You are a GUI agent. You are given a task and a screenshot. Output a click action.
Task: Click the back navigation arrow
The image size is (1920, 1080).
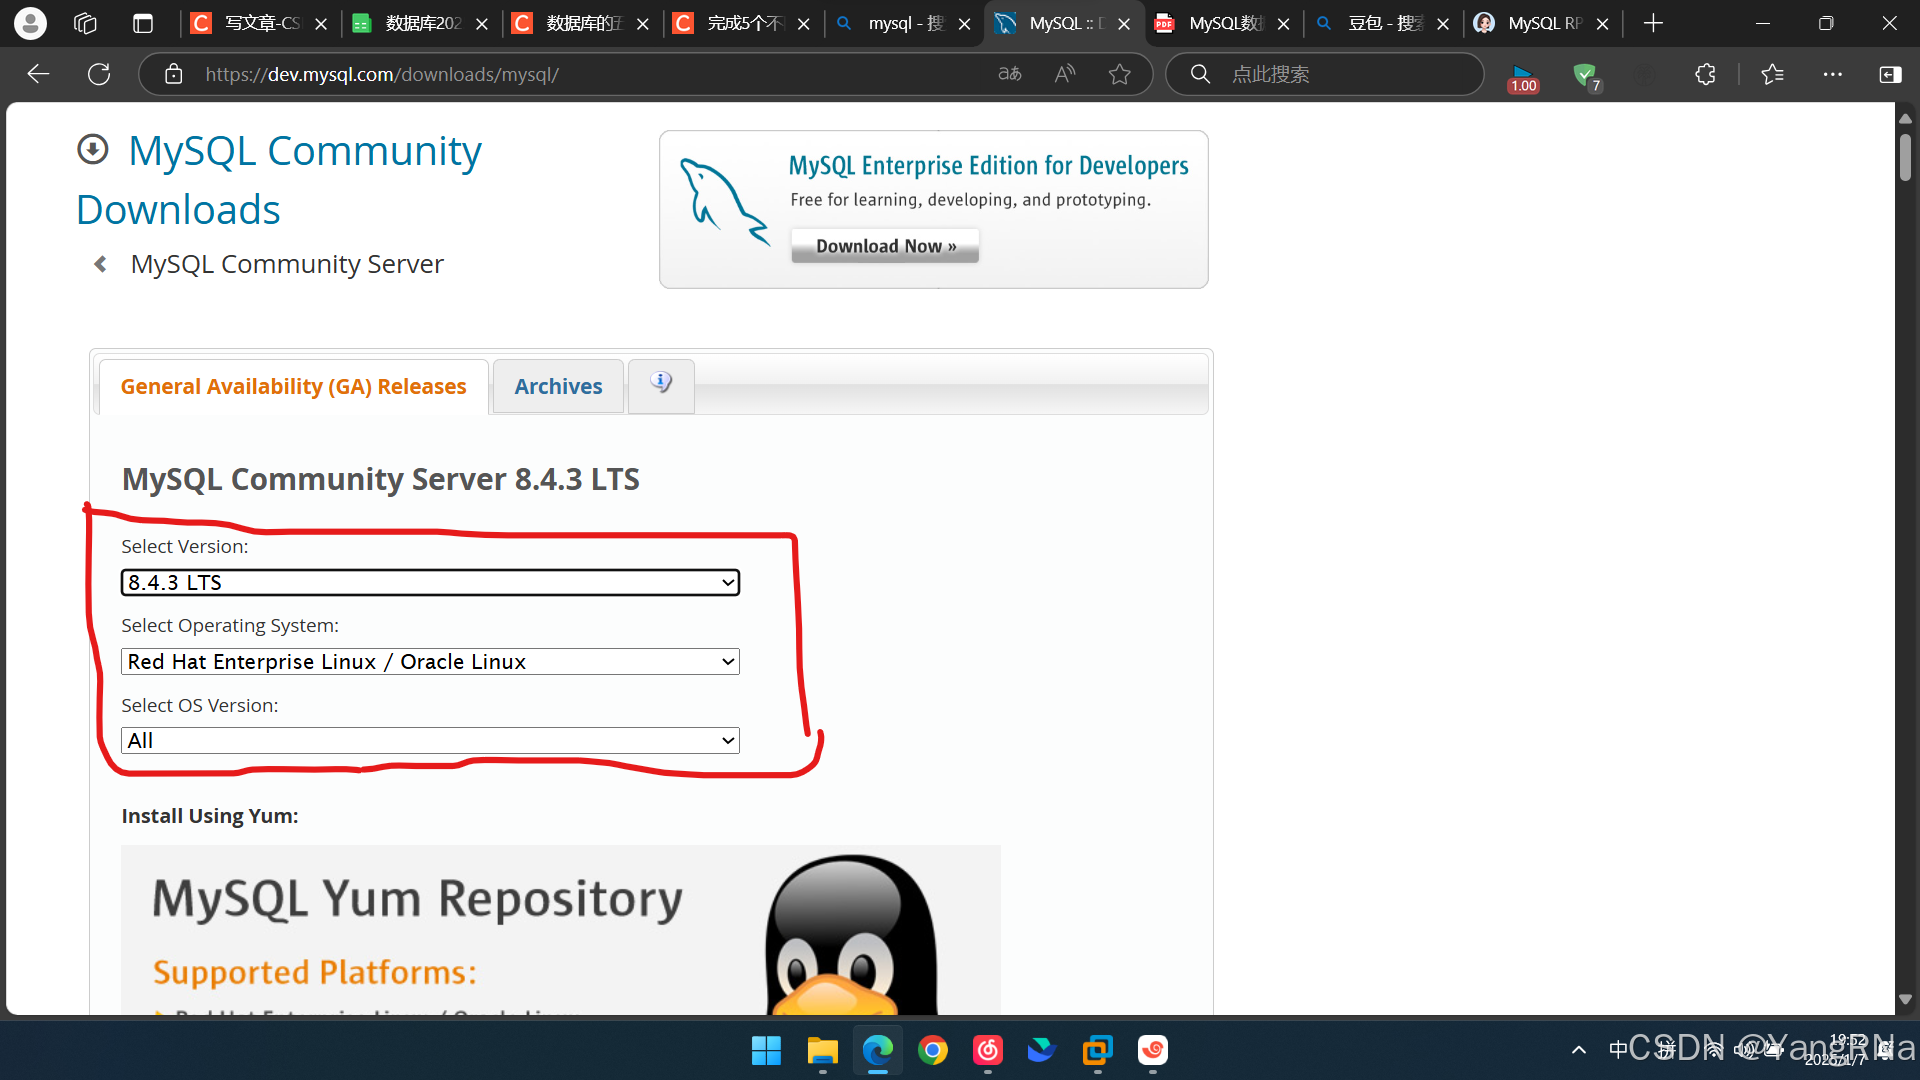[x=38, y=74]
